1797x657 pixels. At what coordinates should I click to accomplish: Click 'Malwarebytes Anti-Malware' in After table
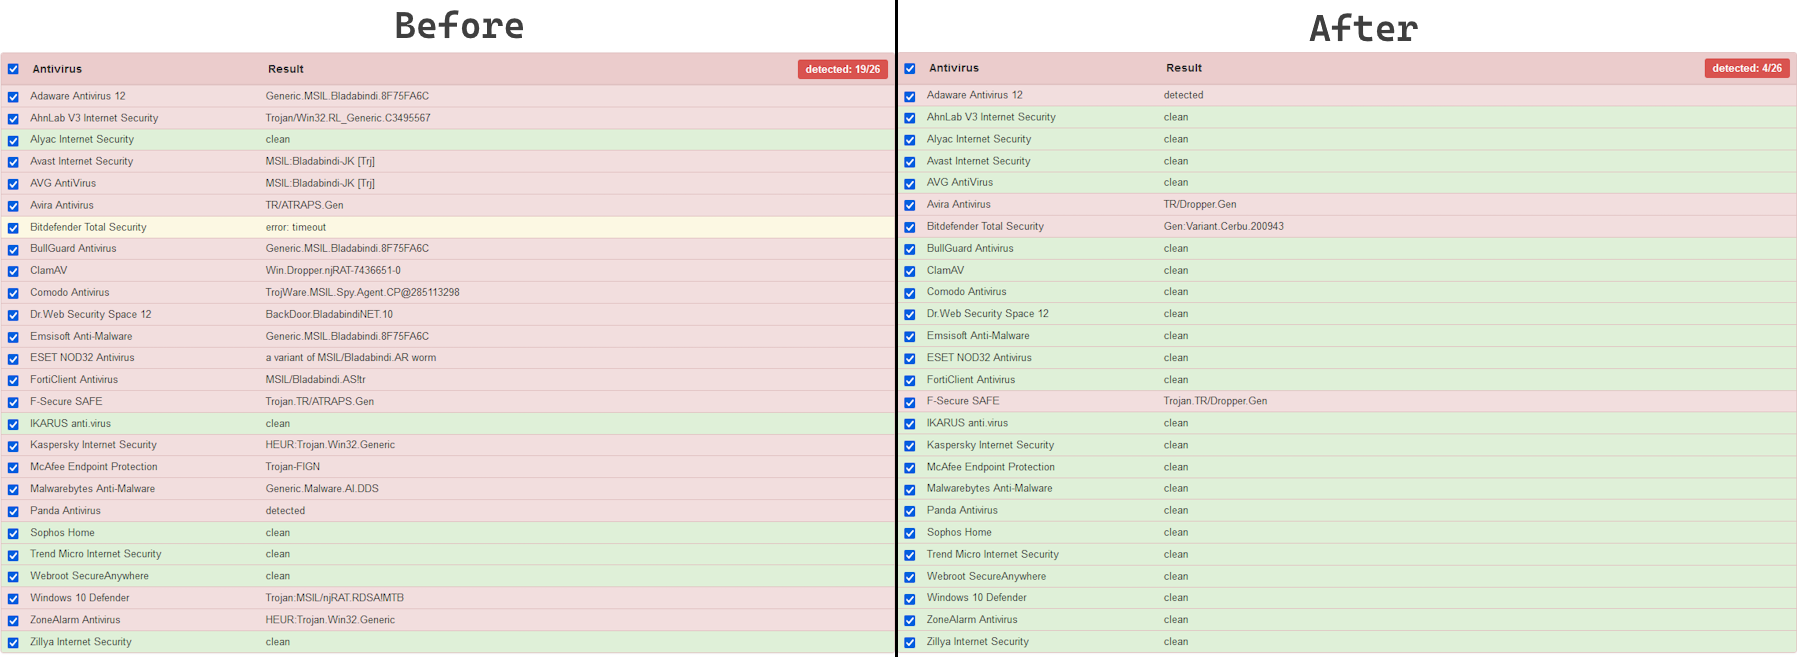pos(990,488)
